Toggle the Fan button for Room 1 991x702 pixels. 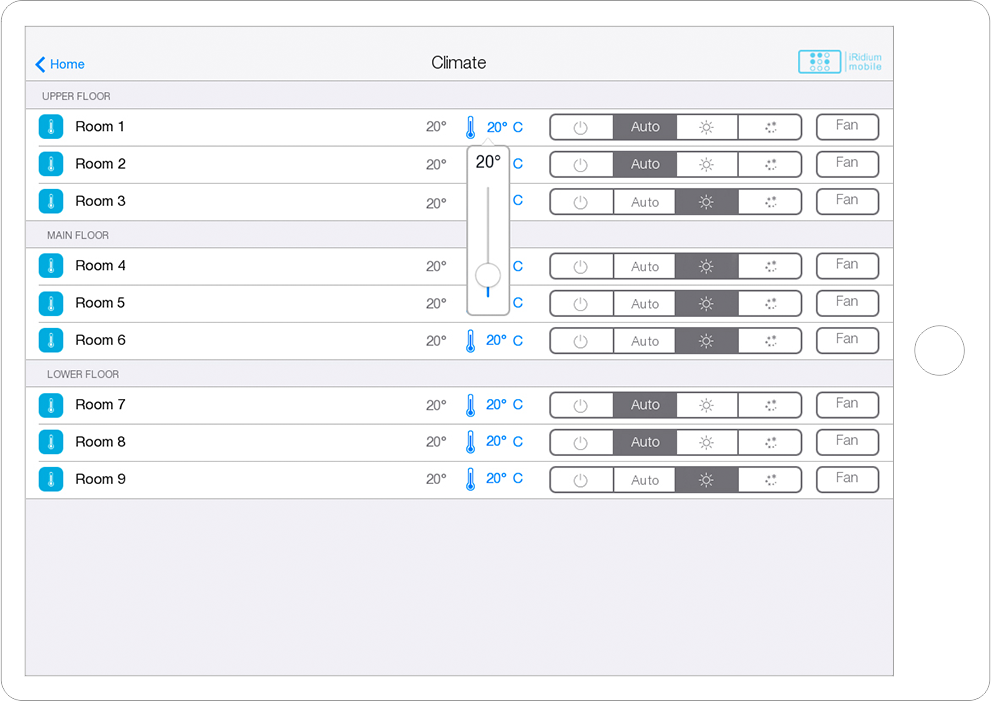(847, 127)
